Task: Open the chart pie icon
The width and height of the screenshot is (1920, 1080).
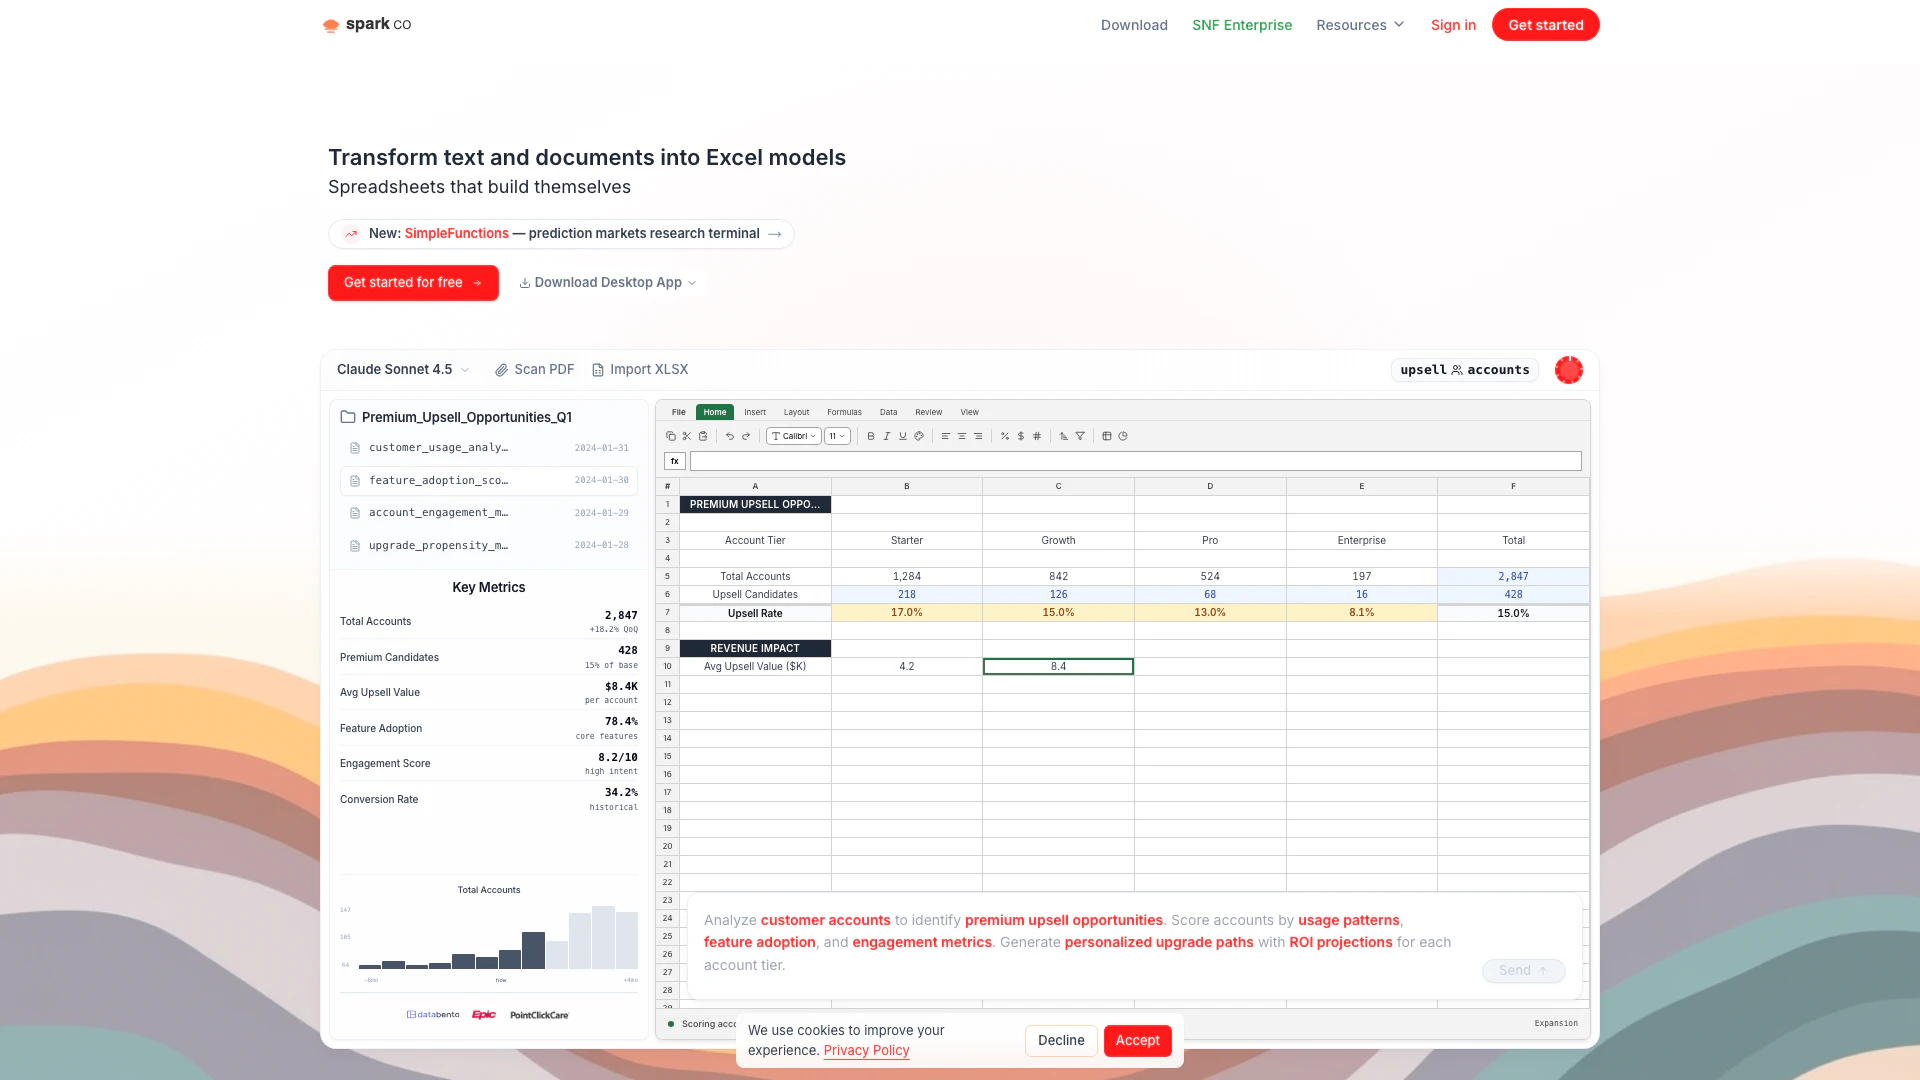Action: tap(1123, 436)
